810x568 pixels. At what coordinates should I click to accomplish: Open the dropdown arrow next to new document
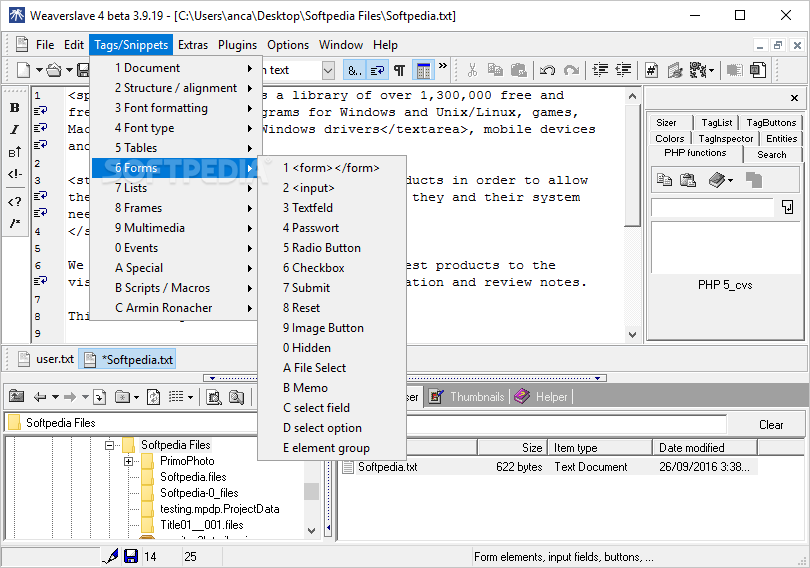(x=39, y=70)
